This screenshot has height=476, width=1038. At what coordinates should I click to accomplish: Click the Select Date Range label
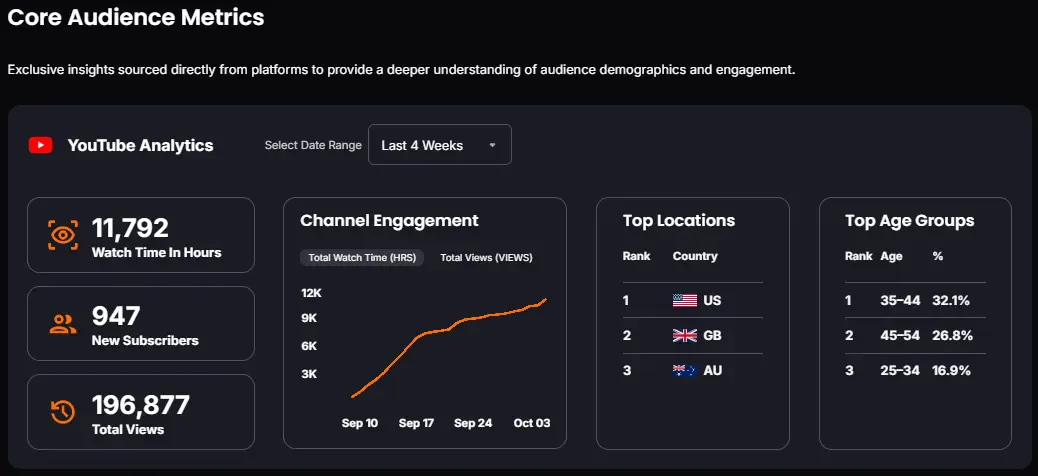(x=313, y=145)
